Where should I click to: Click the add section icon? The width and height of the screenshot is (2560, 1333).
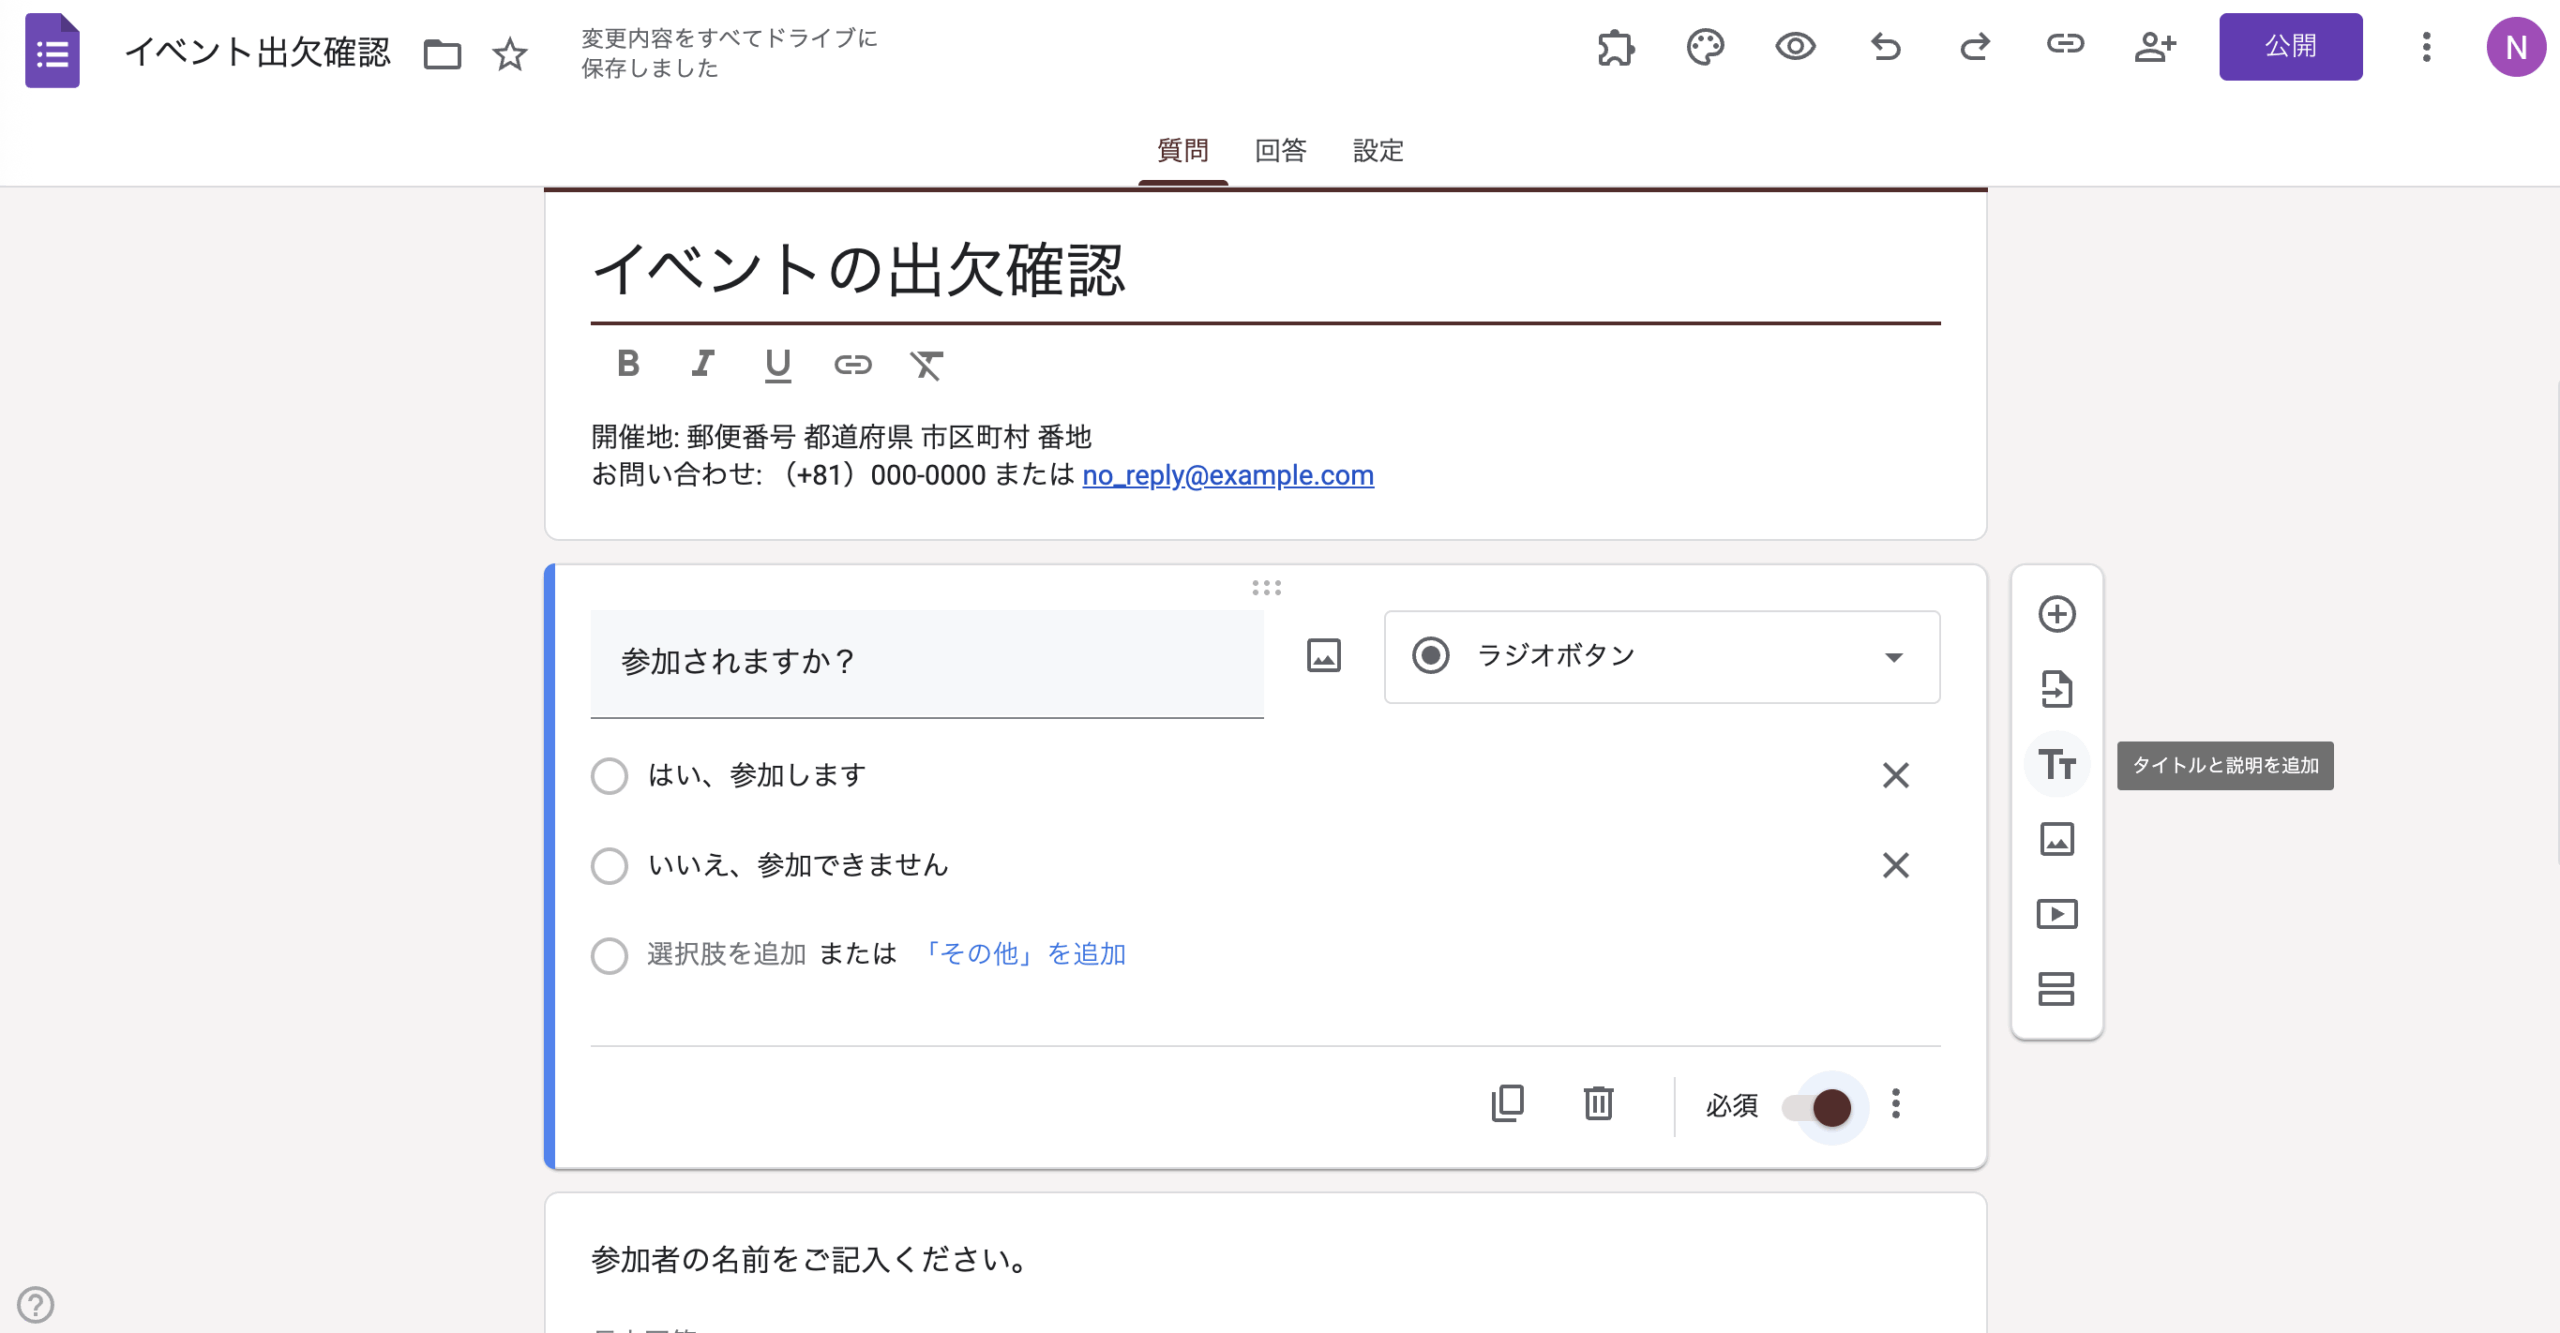coord(2056,989)
